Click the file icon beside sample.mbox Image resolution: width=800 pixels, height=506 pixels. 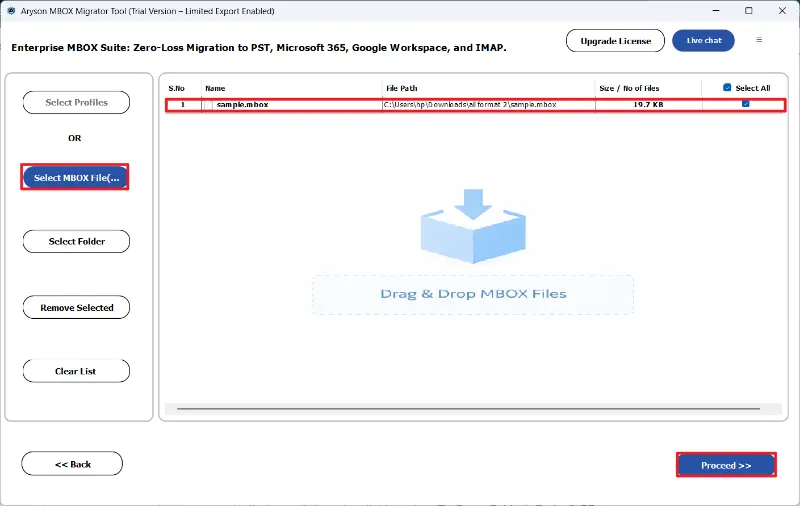click(x=208, y=105)
